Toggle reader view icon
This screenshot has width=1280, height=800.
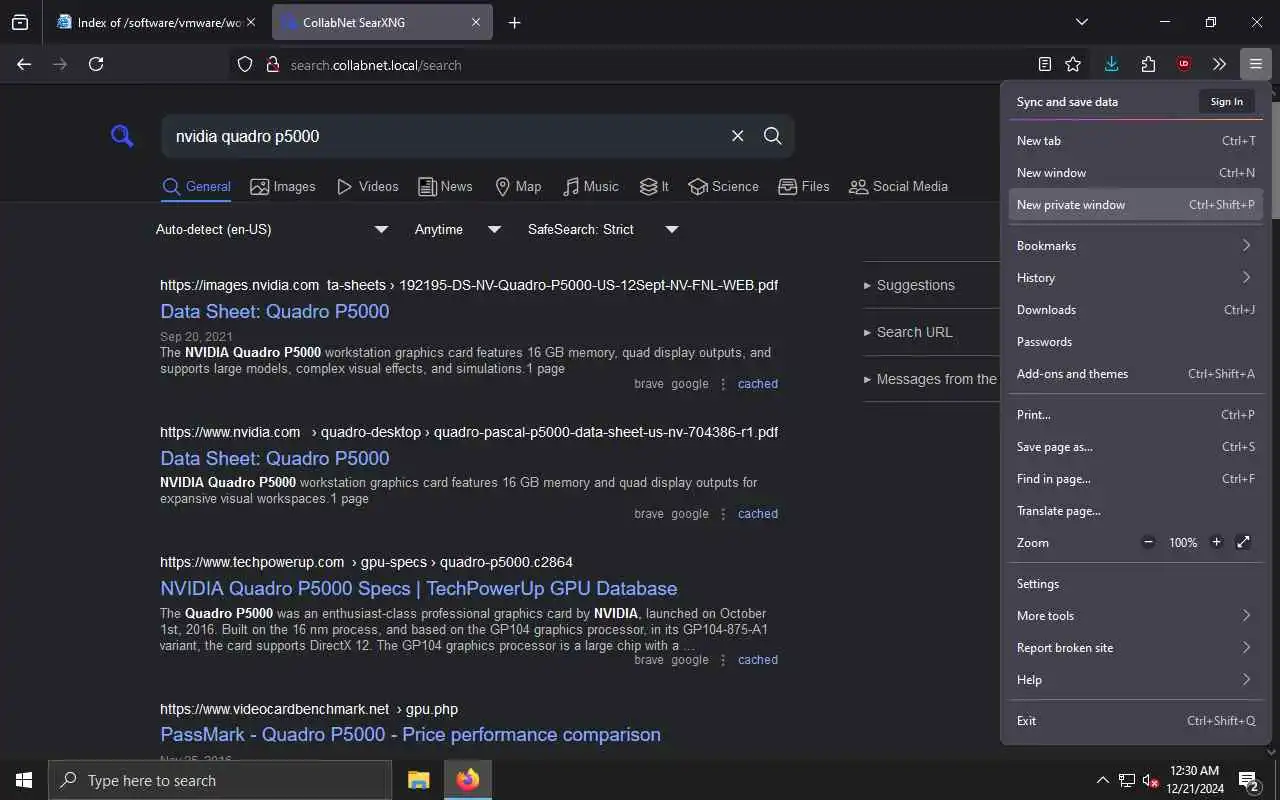coord(1045,64)
